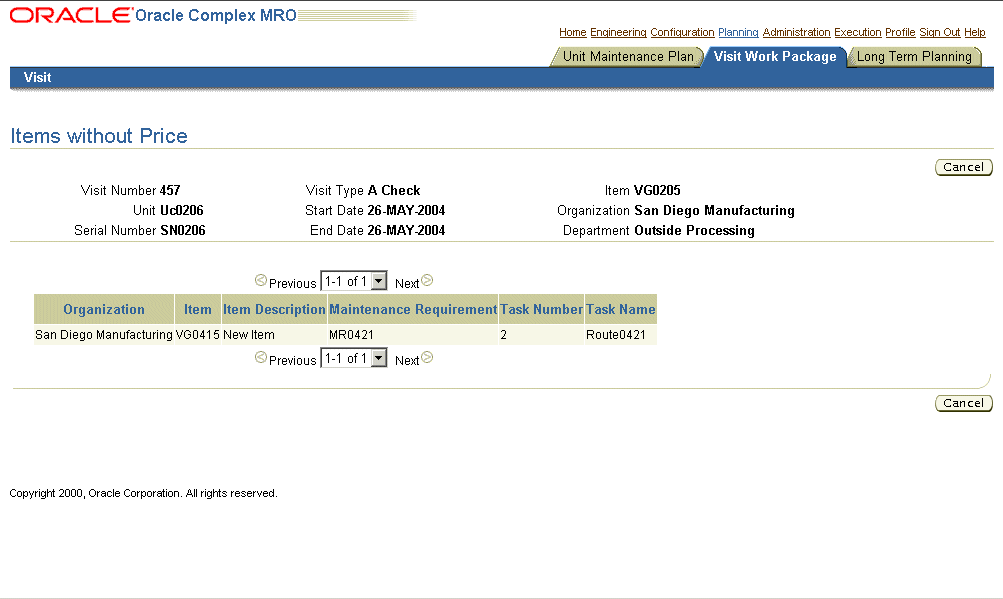Click the top Previous text
1003x599 pixels.
click(292, 283)
